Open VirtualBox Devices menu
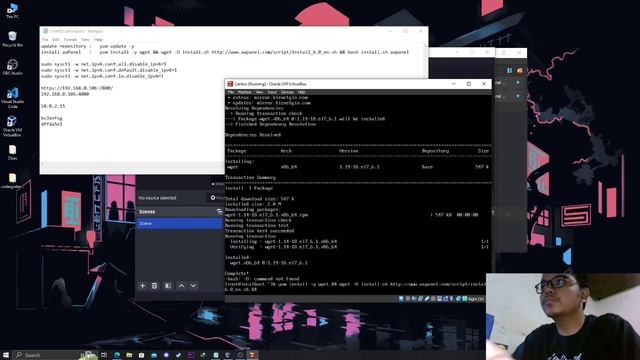This screenshot has height=360, width=640. 287,92
